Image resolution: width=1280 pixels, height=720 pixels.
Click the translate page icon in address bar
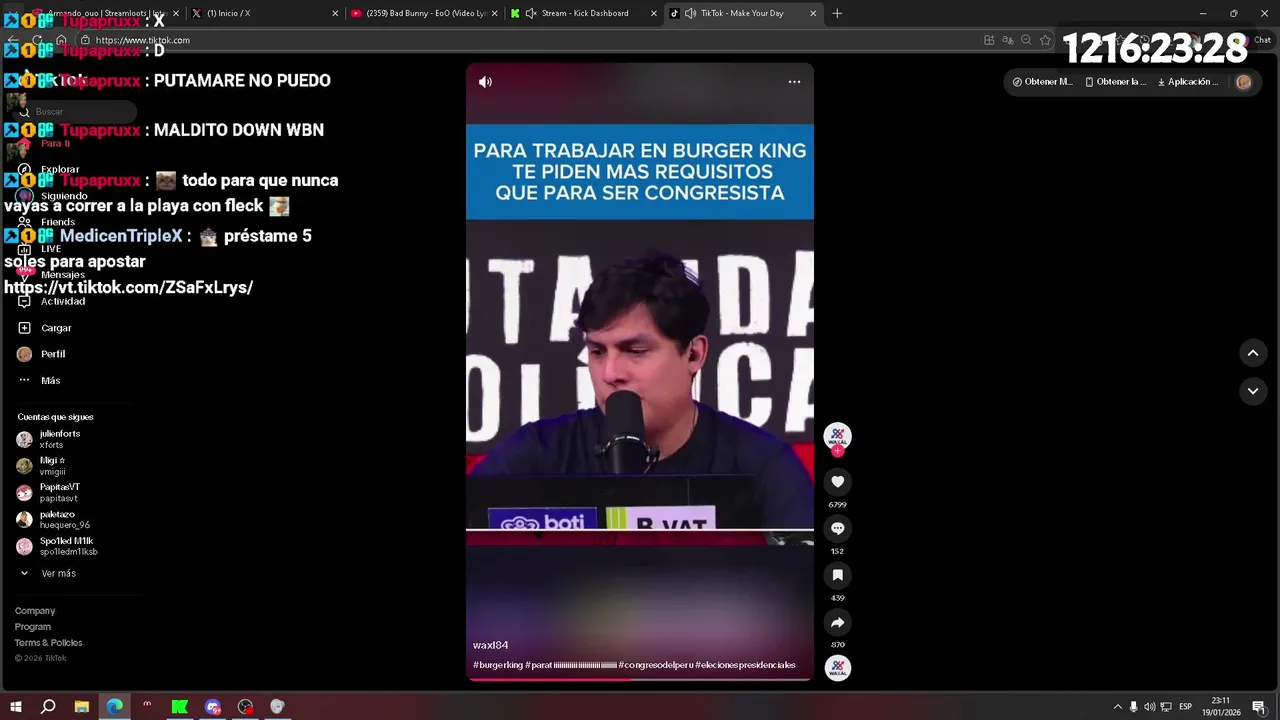[1008, 40]
